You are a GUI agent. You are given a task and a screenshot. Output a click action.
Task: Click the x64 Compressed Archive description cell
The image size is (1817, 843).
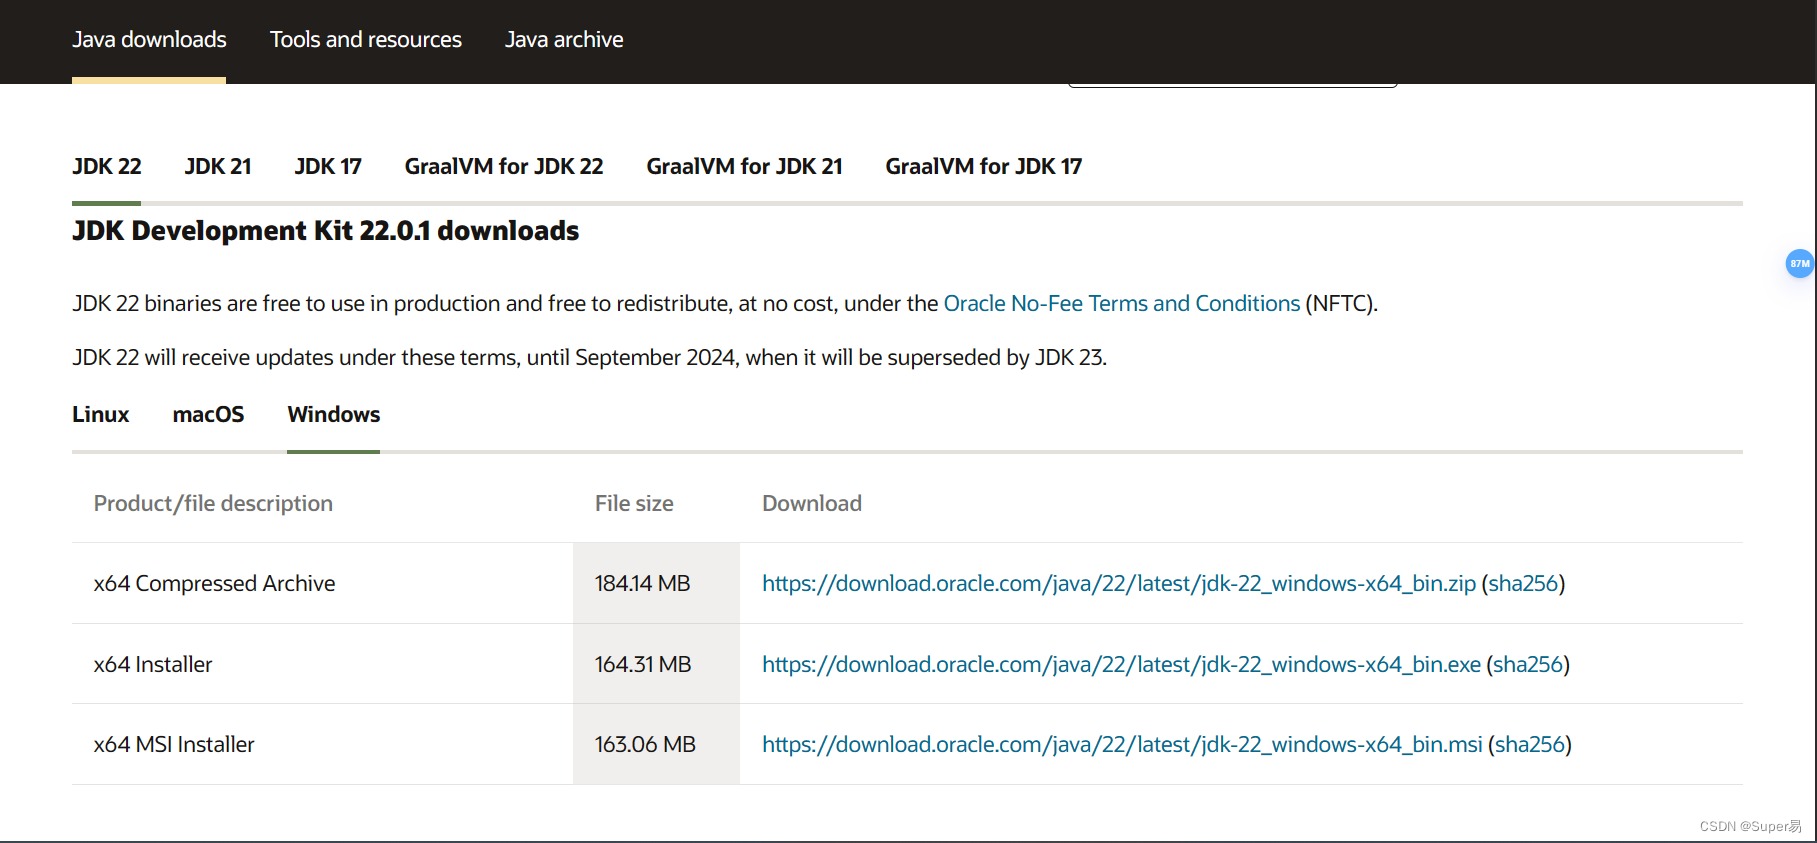(x=322, y=583)
